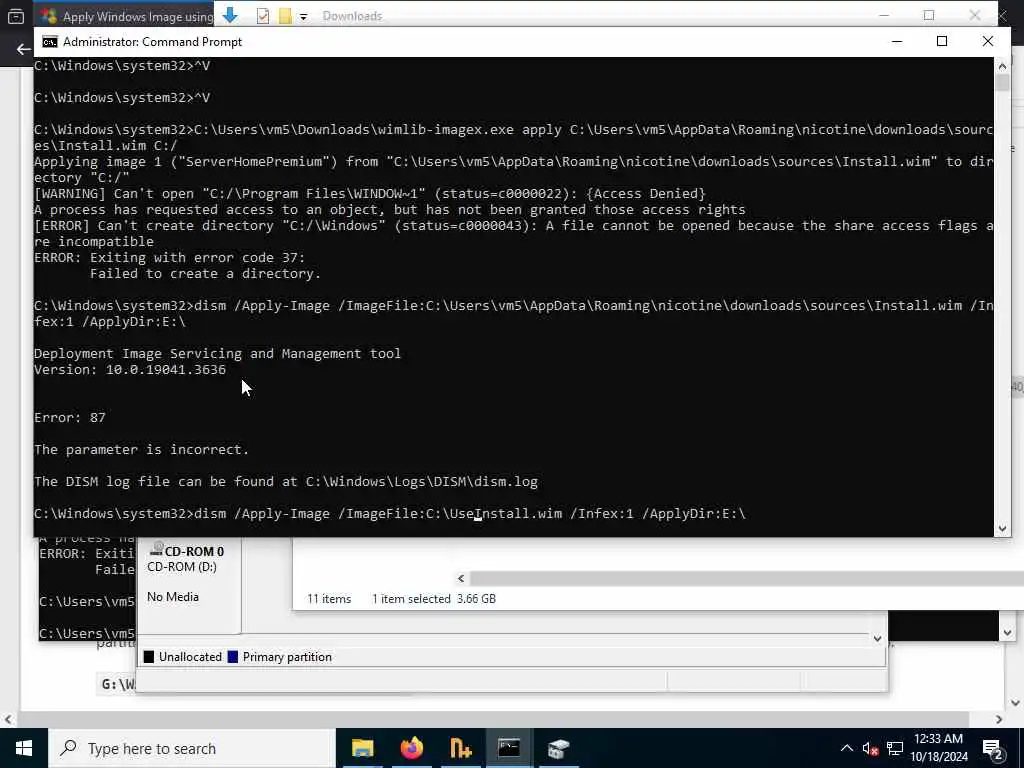Open Firefox from the taskbar
This screenshot has height=768, width=1024.
411,748
